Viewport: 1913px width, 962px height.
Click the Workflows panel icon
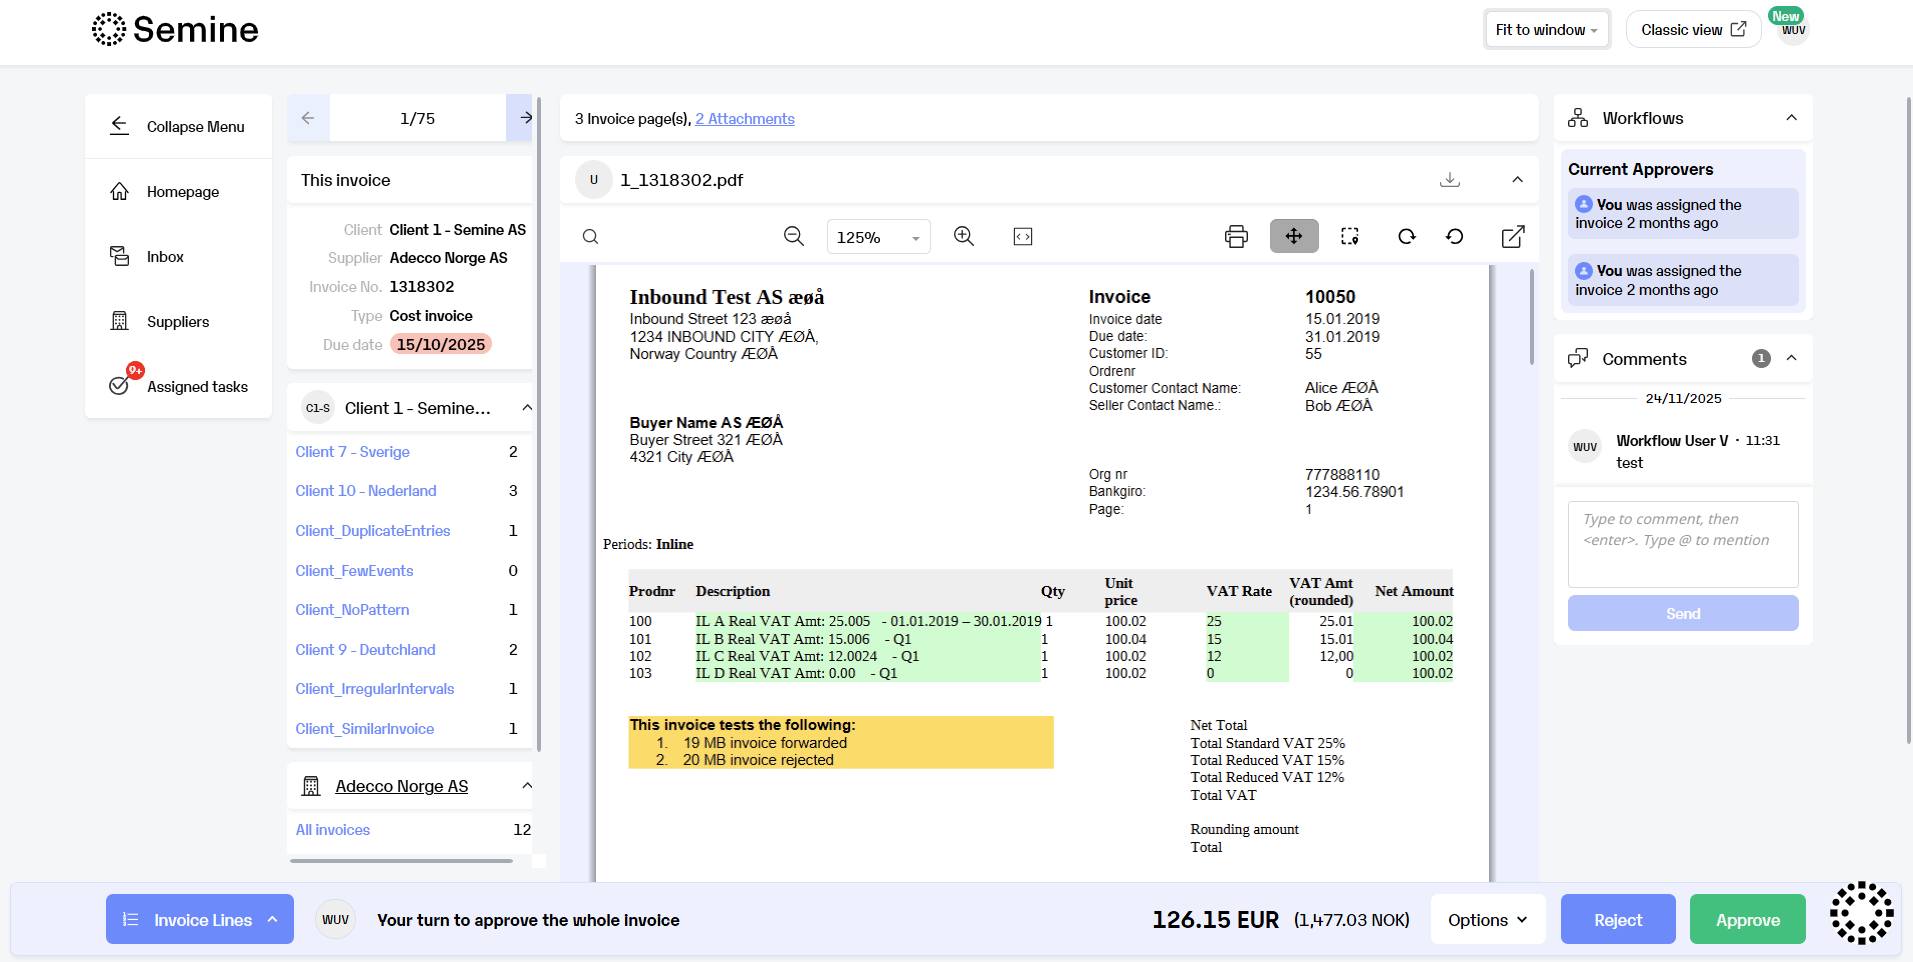point(1578,118)
